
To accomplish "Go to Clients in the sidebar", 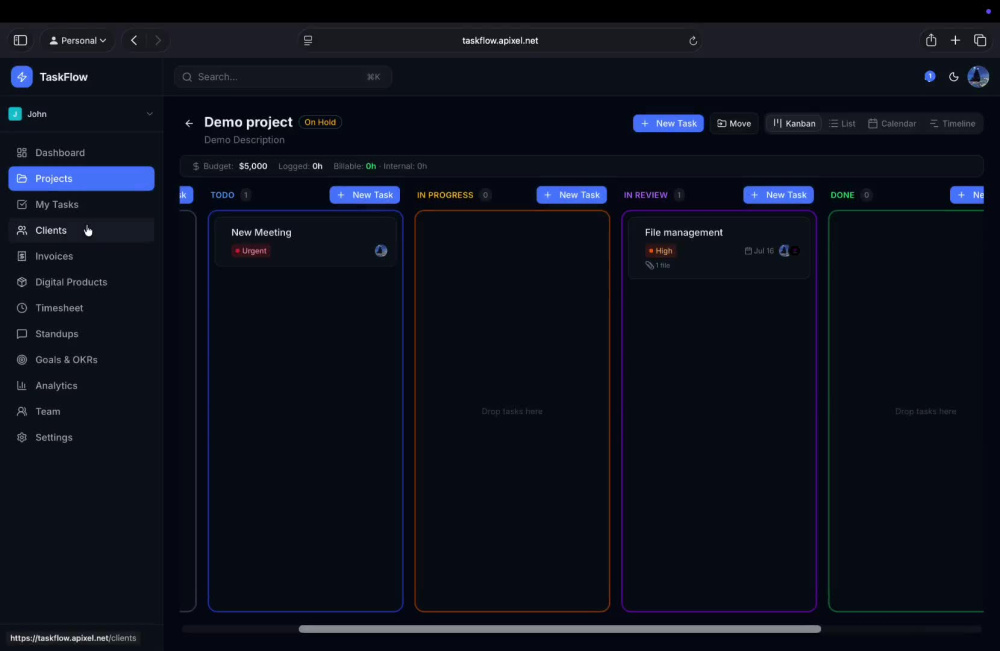I will [x=81, y=230].
